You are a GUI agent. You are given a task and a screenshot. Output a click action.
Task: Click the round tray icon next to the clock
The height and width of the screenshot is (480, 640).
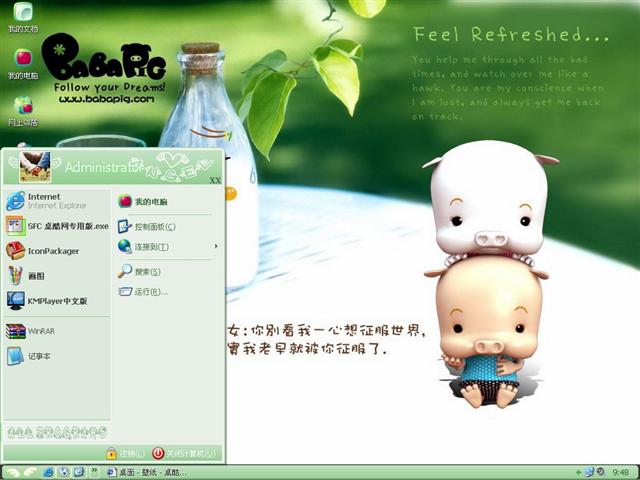pos(601,472)
